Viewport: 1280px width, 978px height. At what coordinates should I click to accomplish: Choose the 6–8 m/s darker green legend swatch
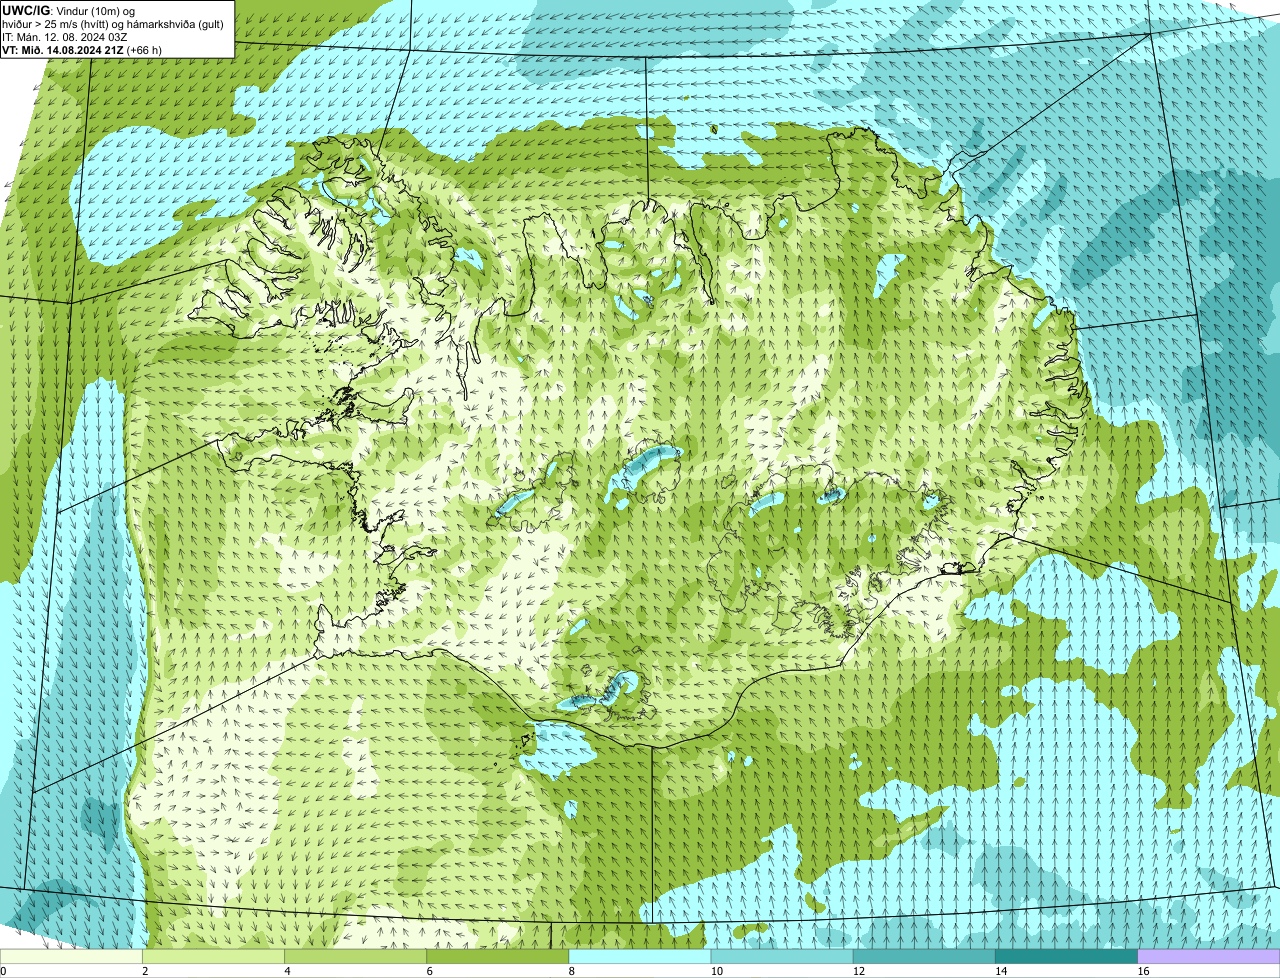pyautogui.click(x=498, y=957)
